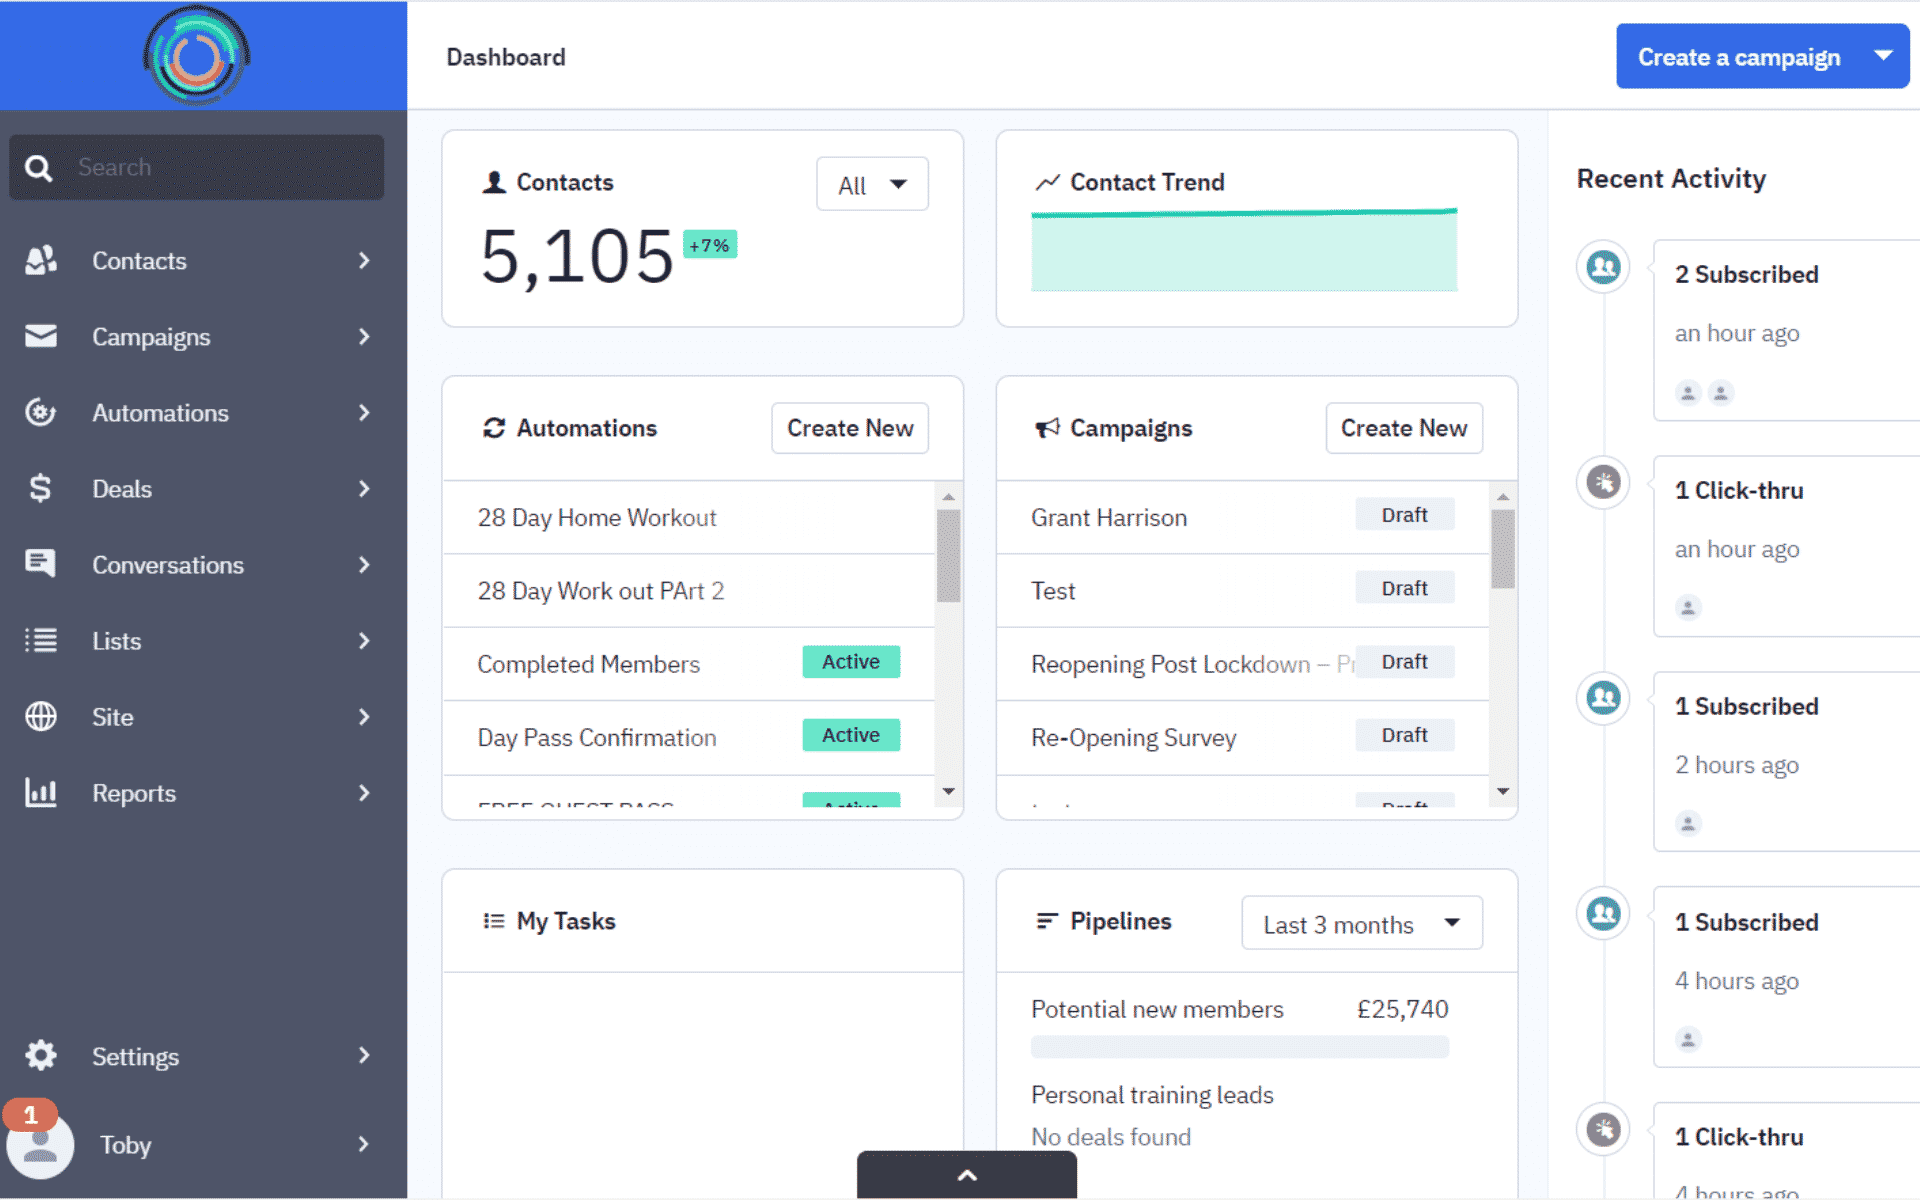
Task: Open the Toby account menu
Action: tap(124, 1145)
